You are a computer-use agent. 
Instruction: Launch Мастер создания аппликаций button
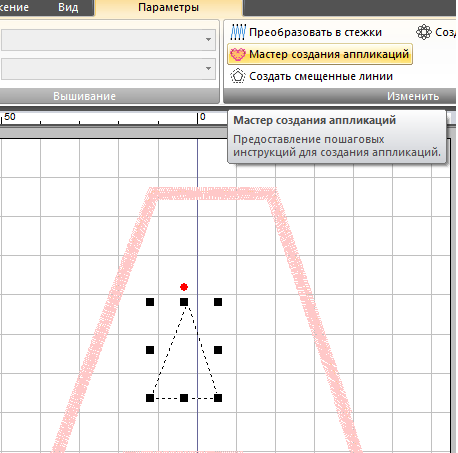tap(320, 54)
